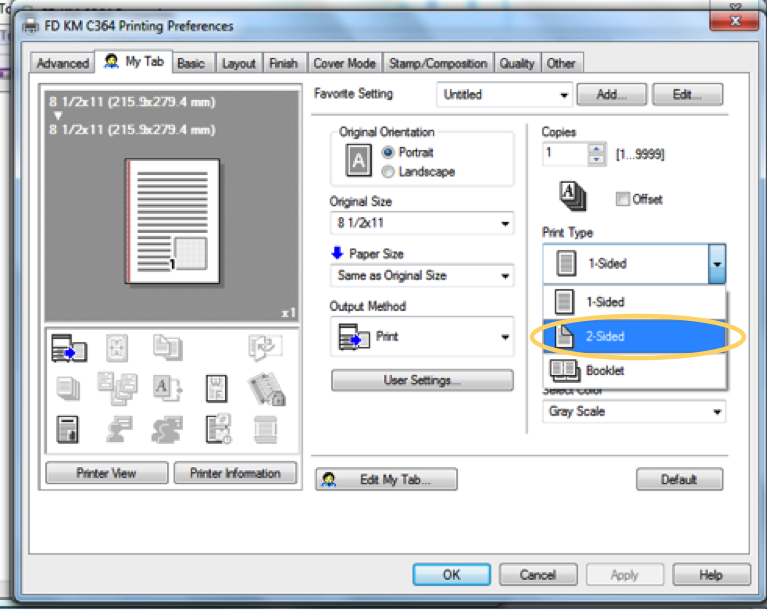Image resolution: width=768 pixels, height=610 pixels.
Task: Click the print output icon with blue arrow
Action: (x=69, y=348)
